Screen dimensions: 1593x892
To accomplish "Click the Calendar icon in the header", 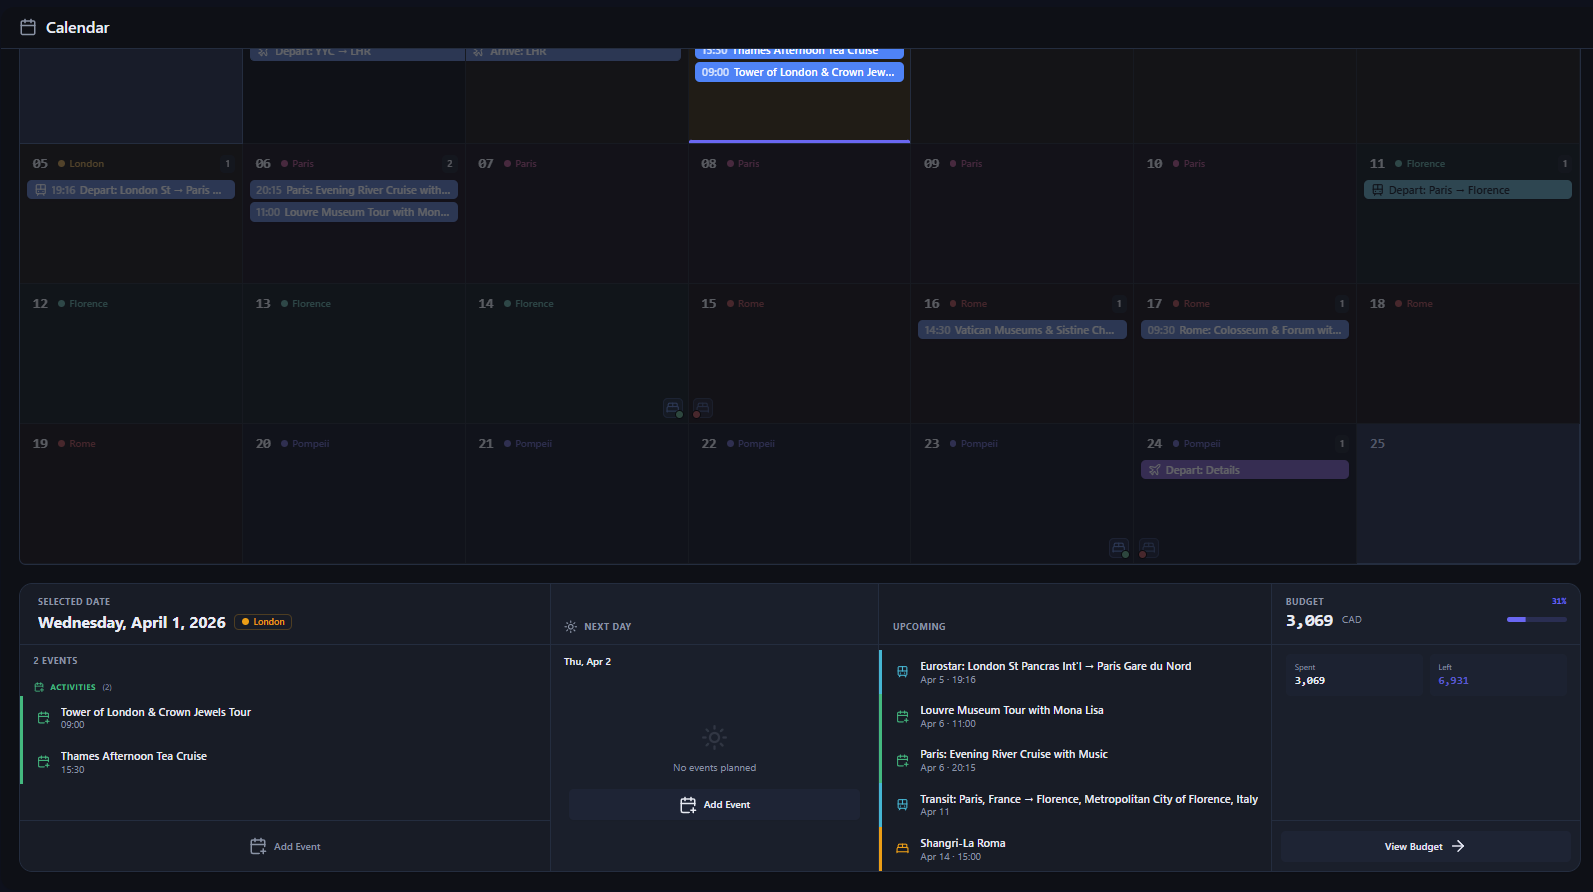I will [28, 27].
